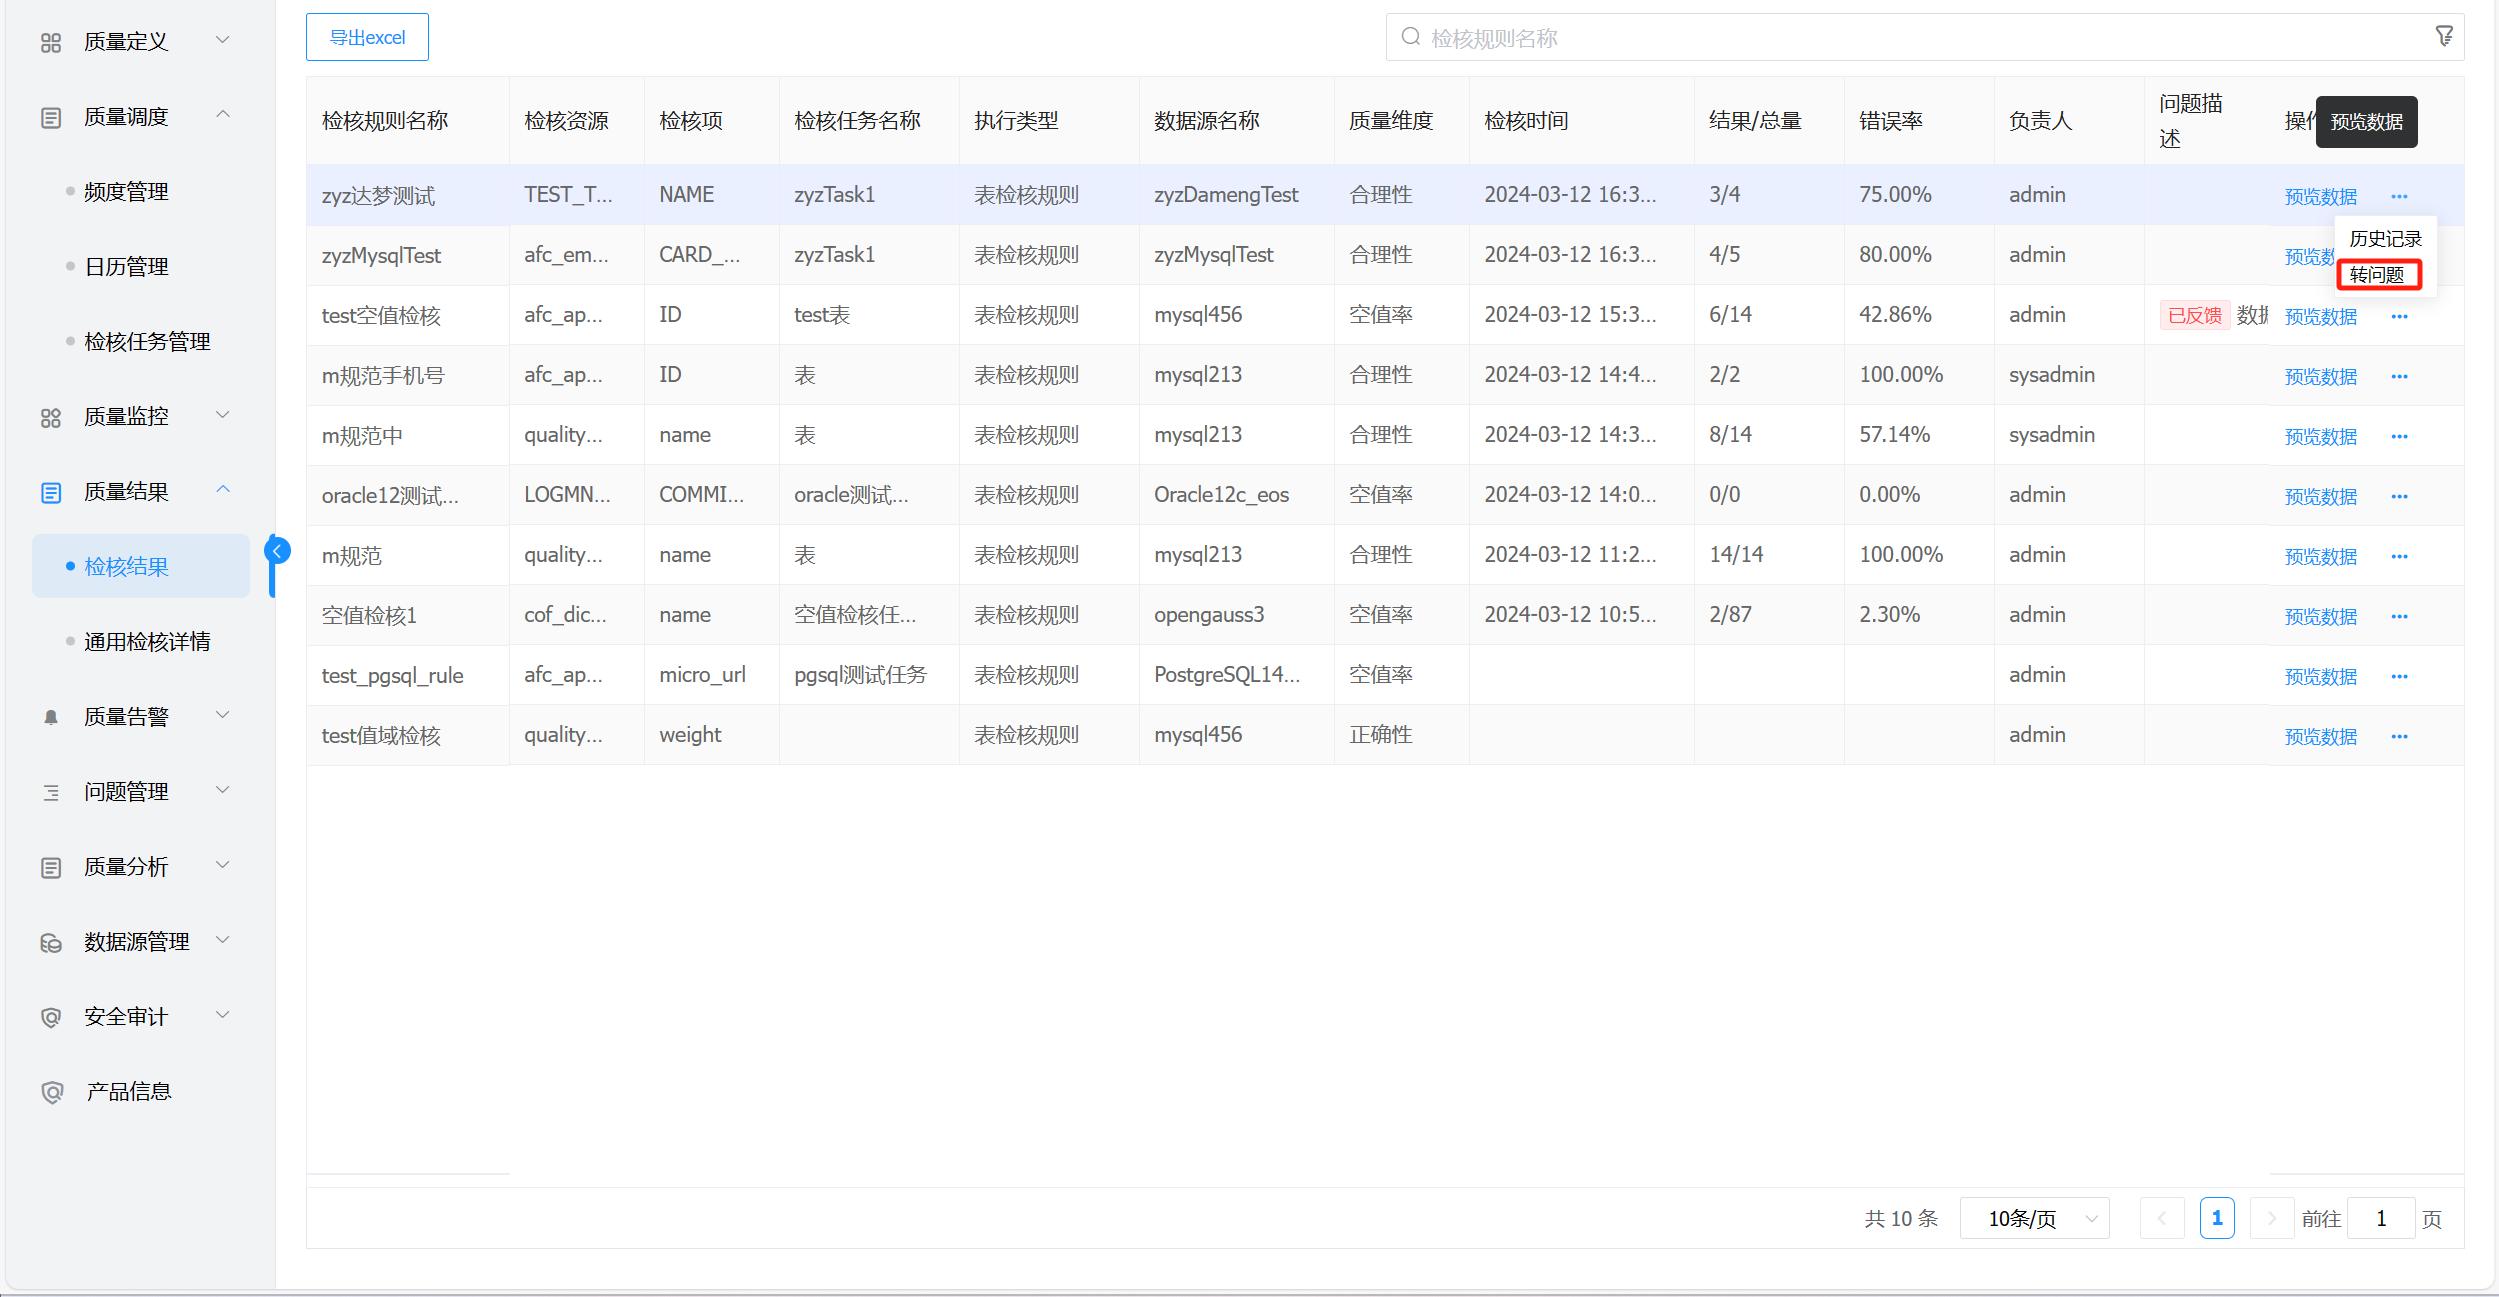Click the filter funnel icon in search bar
2499x1297 pixels.
point(2443,37)
